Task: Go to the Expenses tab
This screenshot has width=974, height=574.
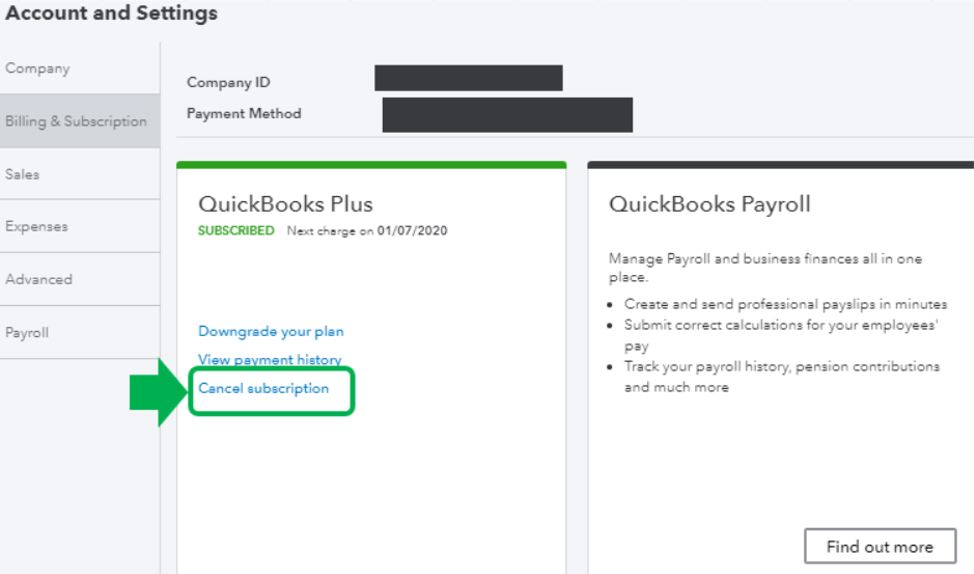Action: pos(37,226)
